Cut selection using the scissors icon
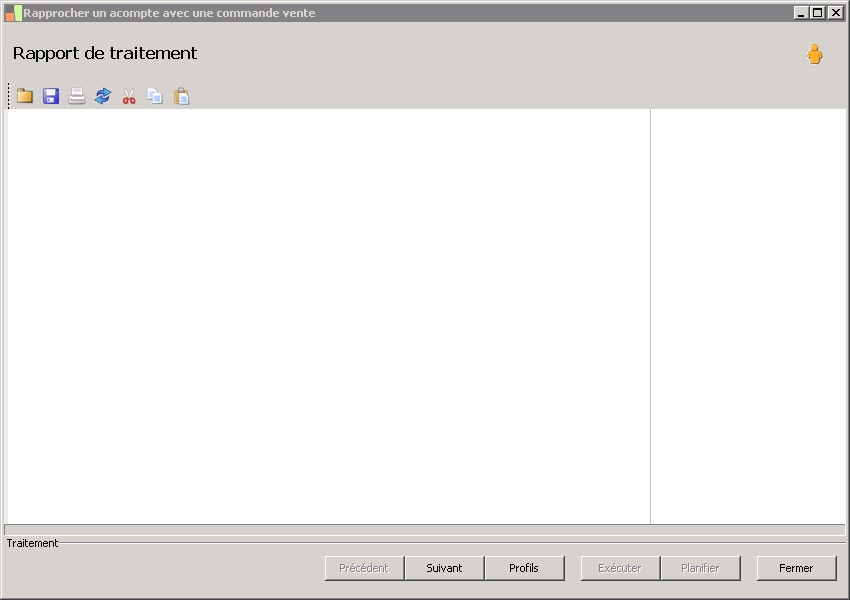This screenshot has height=600, width=850. coord(129,96)
